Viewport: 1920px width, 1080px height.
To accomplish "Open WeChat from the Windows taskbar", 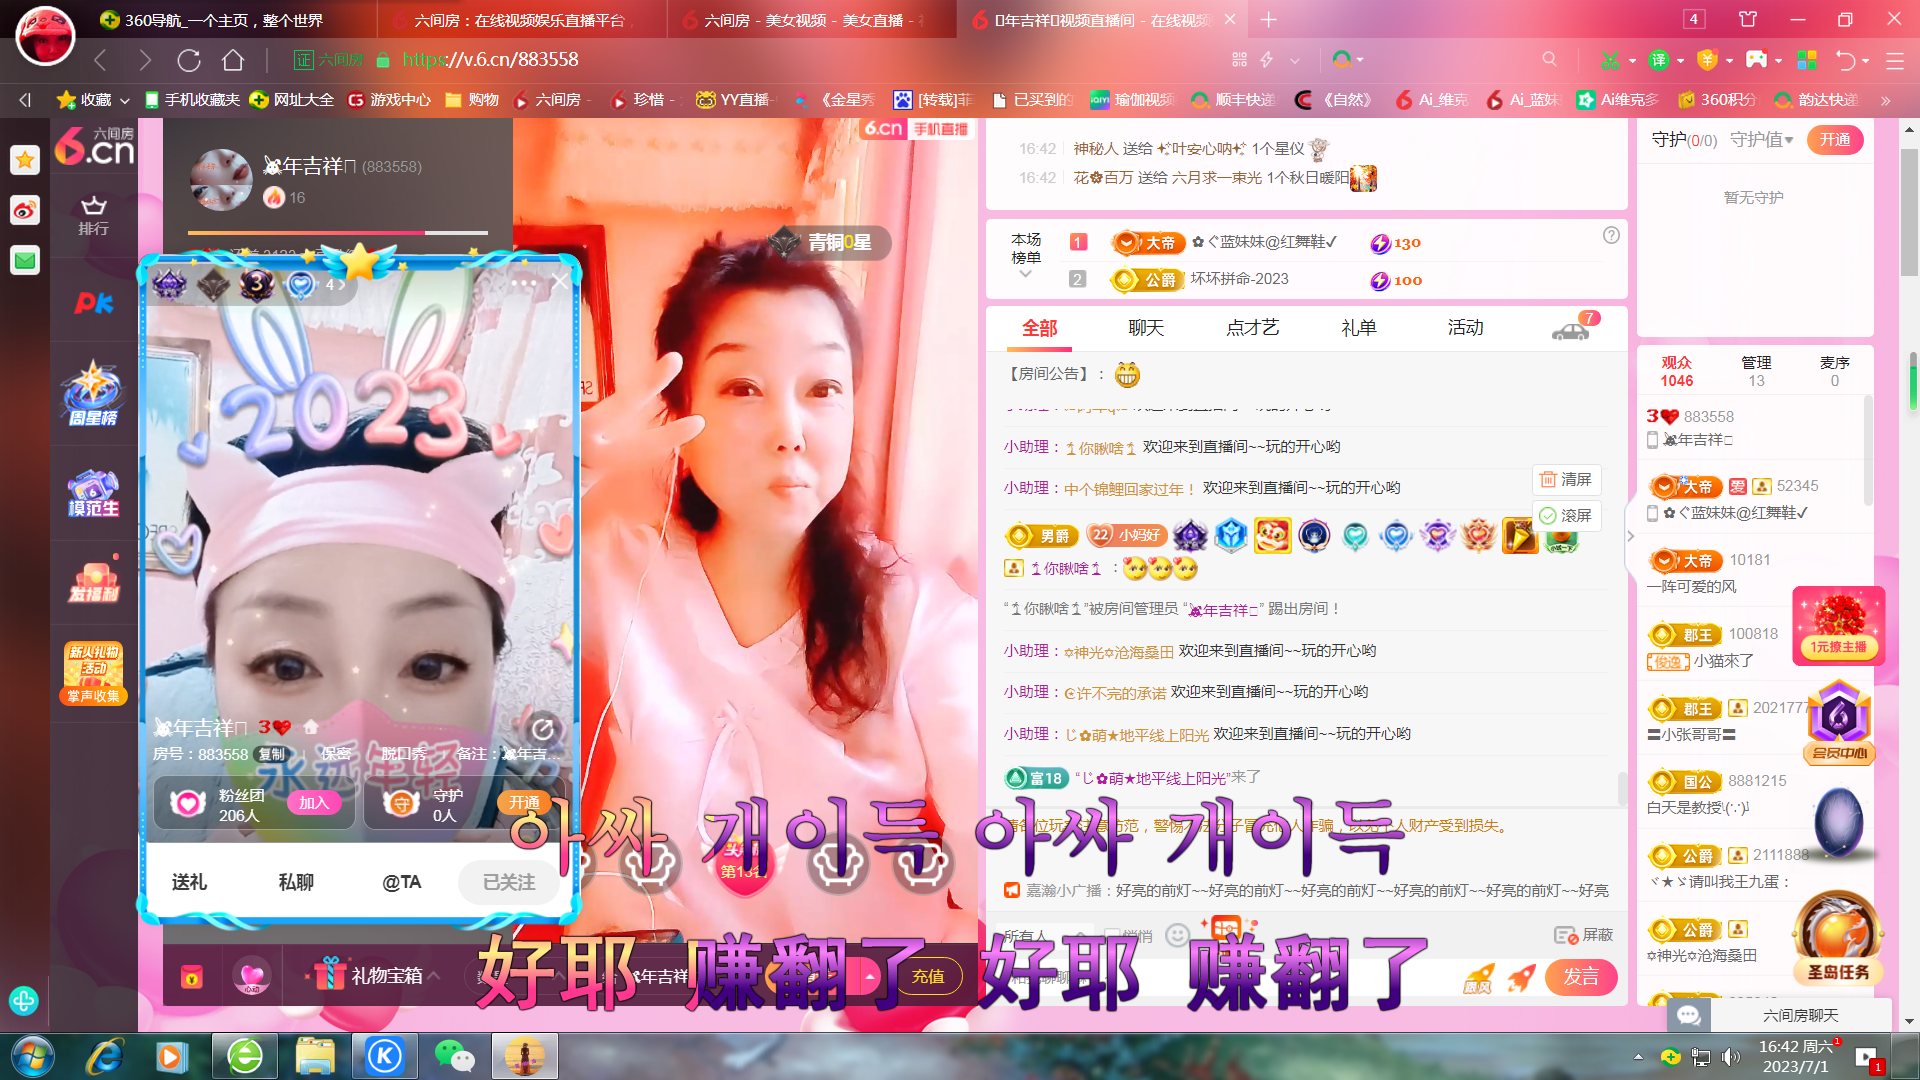I will (x=454, y=1056).
